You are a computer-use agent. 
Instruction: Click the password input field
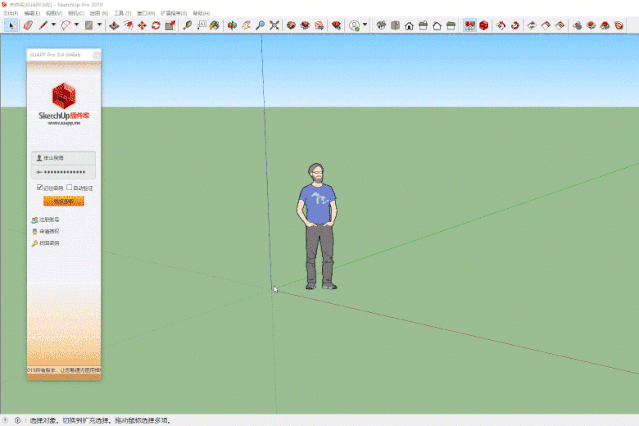(x=64, y=172)
